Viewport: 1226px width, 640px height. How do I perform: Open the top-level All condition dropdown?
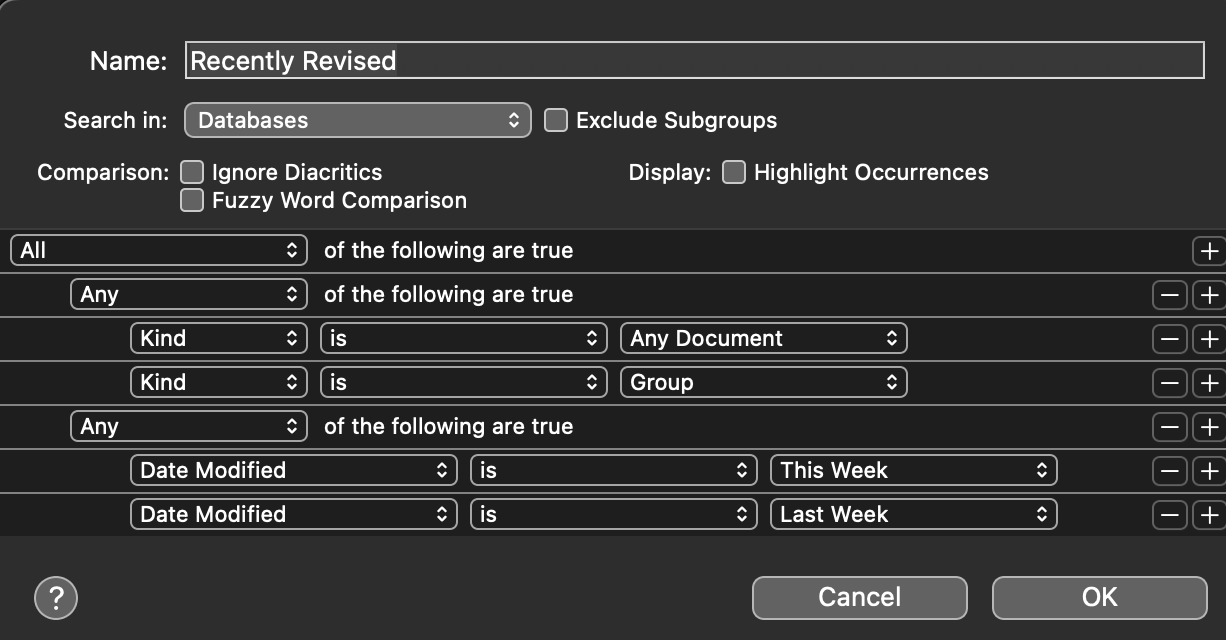coord(158,250)
